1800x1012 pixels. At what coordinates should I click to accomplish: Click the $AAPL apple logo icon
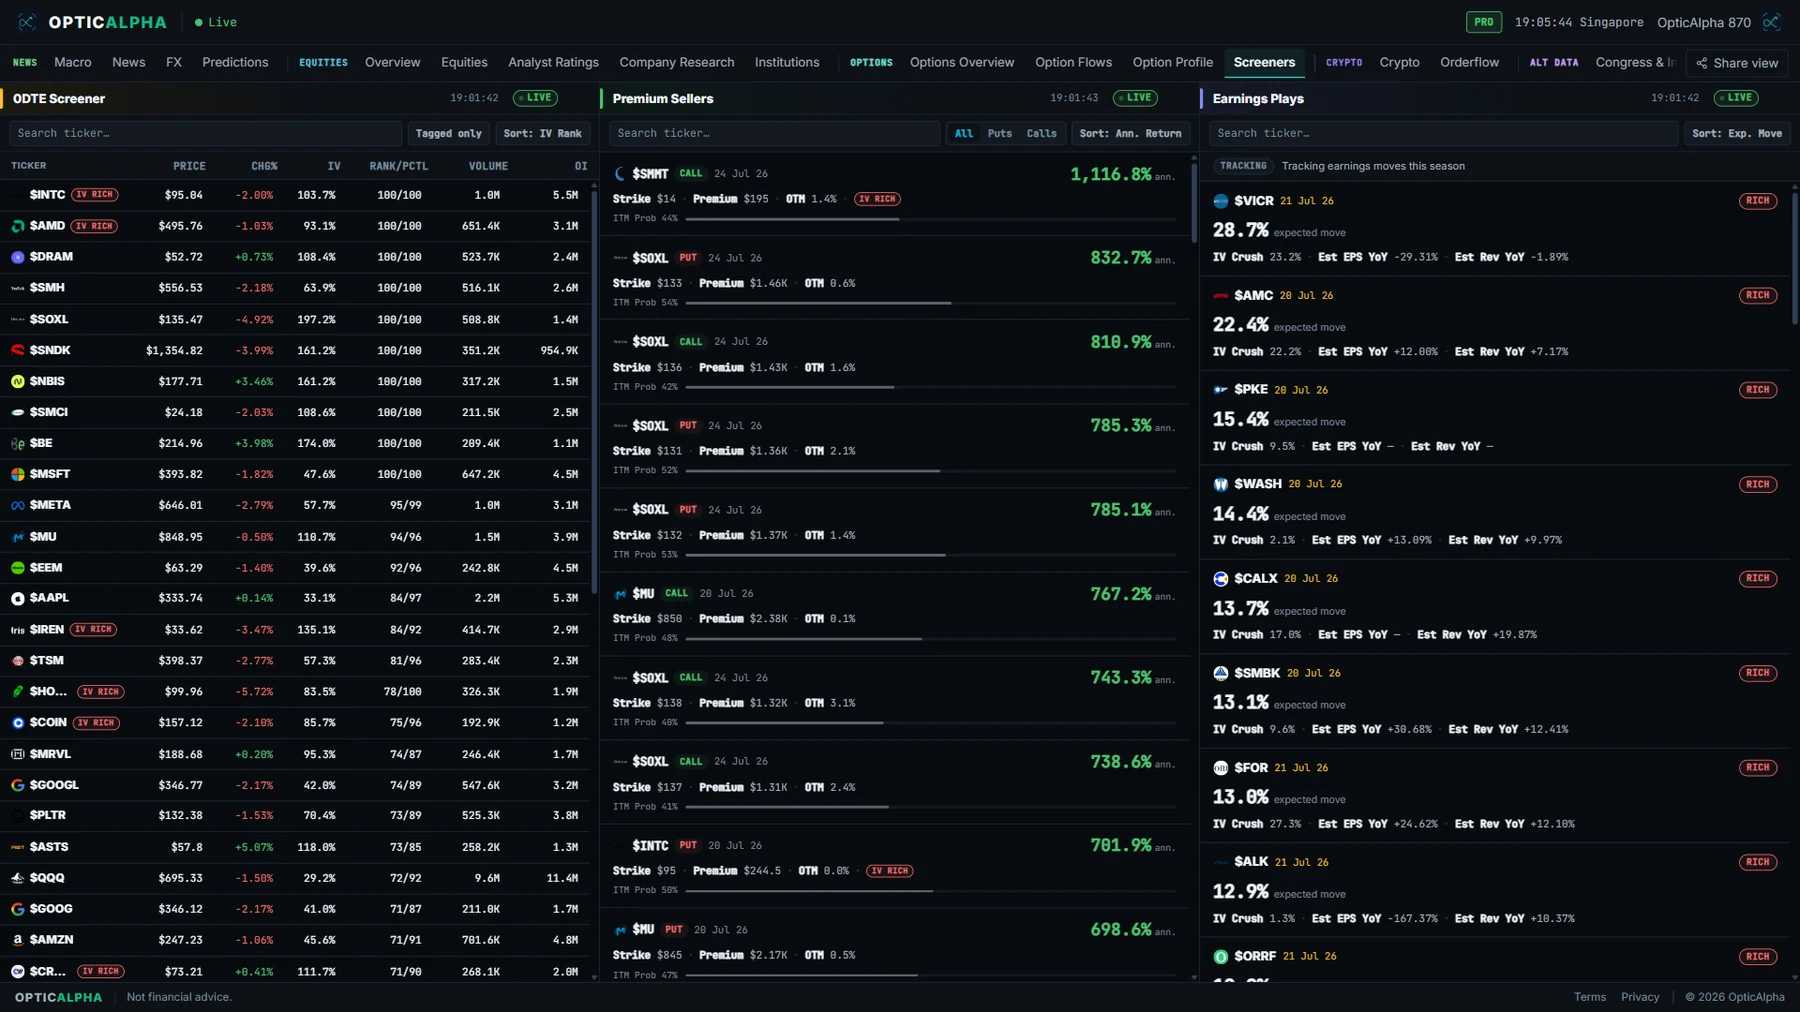click(x=18, y=598)
